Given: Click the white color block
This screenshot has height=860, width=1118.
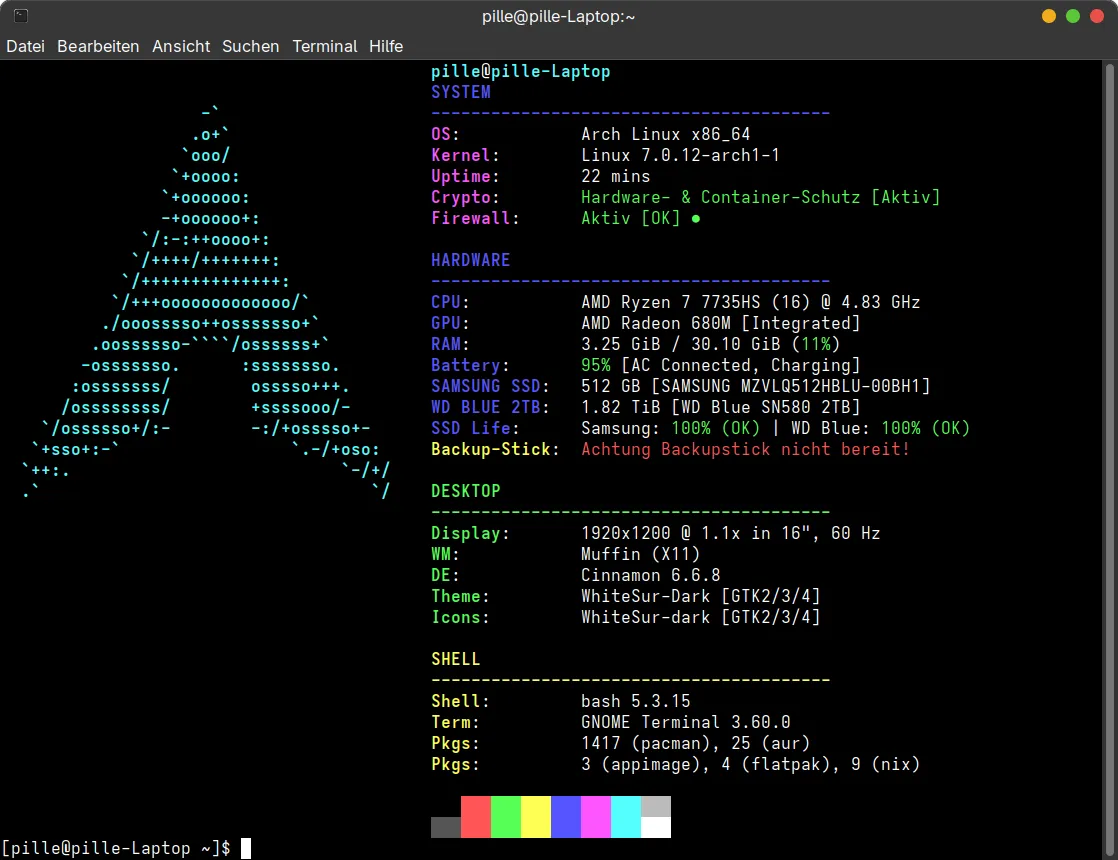Looking at the screenshot, I should pos(656,827).
